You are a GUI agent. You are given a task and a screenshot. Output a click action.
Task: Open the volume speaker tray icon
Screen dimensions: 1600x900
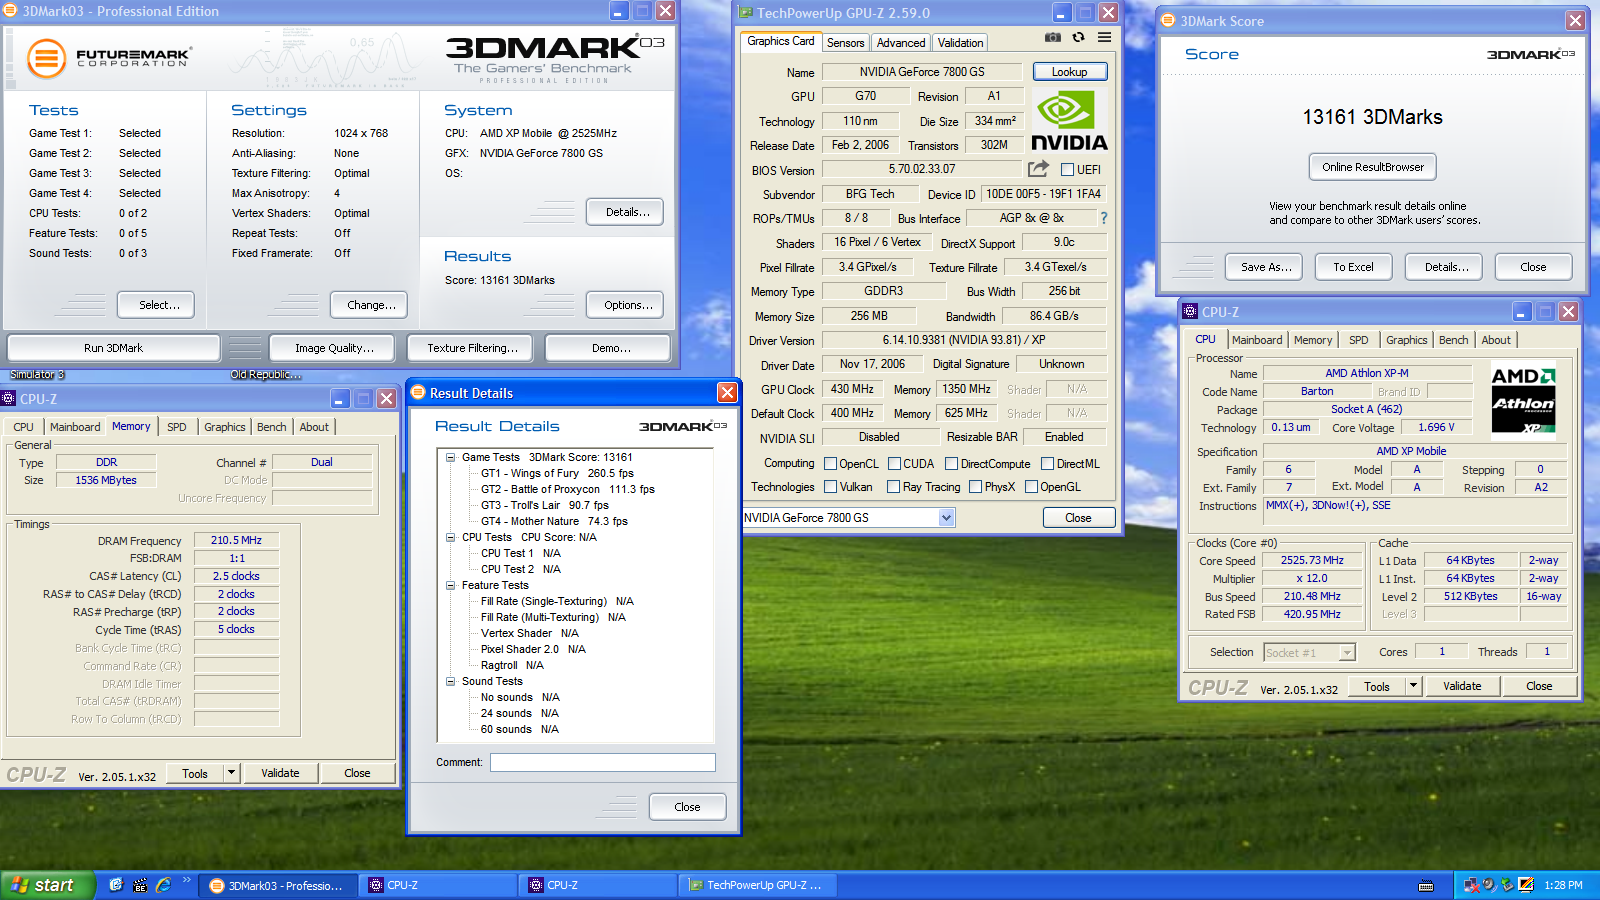(1489, 885)
